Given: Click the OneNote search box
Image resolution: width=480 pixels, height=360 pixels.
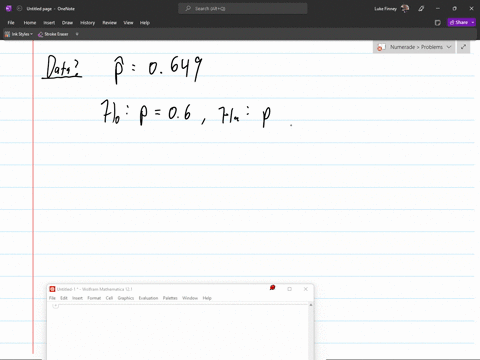Looking at the screenshot, I should click(x=243, y=9).
